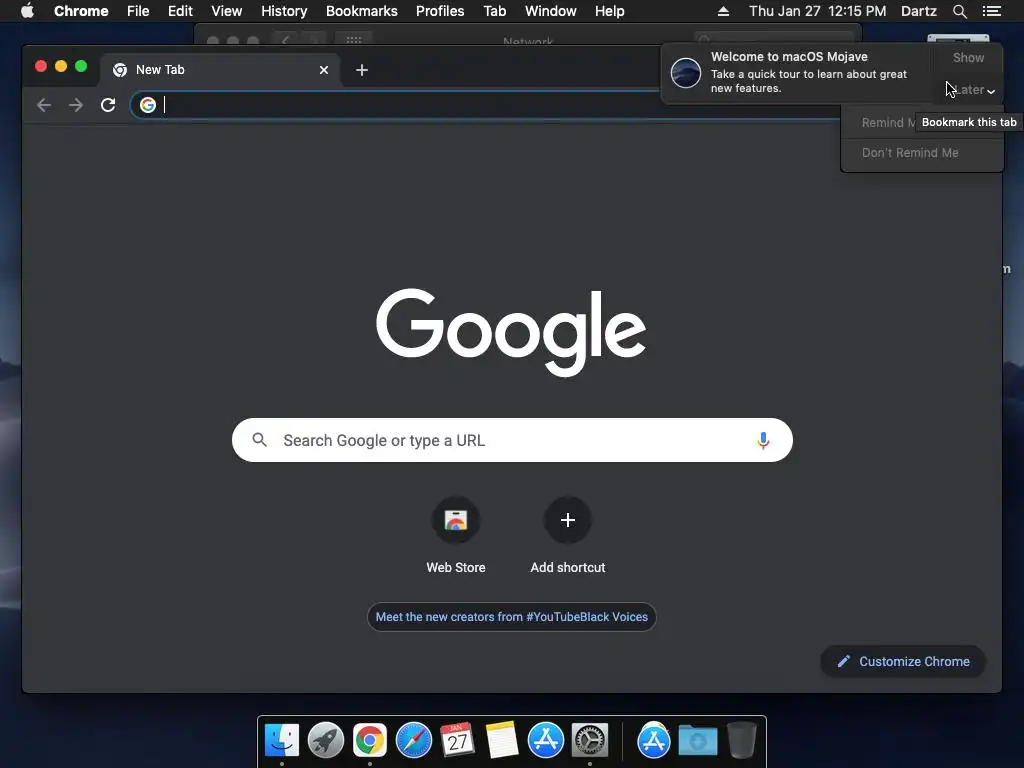Close the New Tab tab
The width and height of the screenshot is (1024, 768).
pyautogui.click(x=324, y=70)
